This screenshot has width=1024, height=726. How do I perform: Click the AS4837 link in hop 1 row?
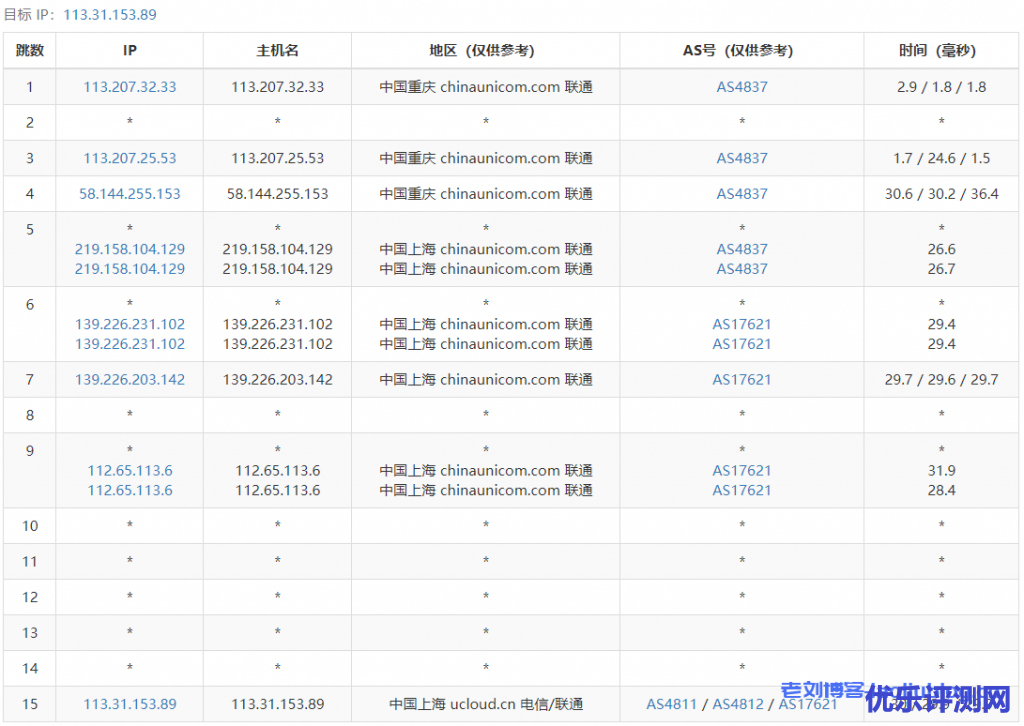[742, 87]
